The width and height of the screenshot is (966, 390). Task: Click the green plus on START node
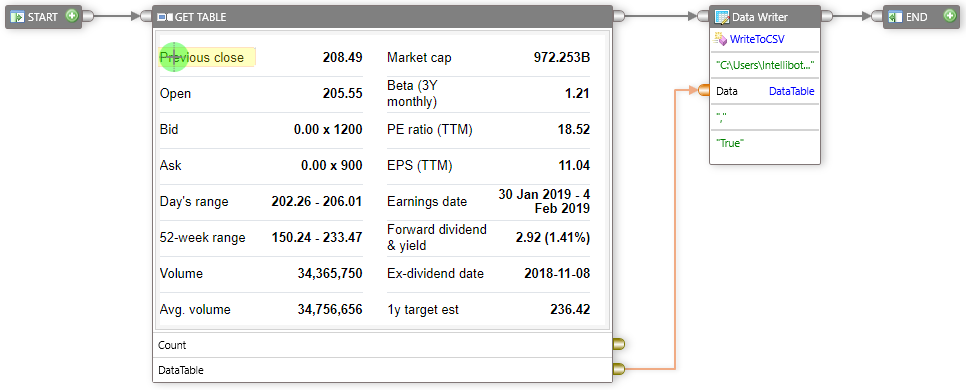tap(71, 16)
